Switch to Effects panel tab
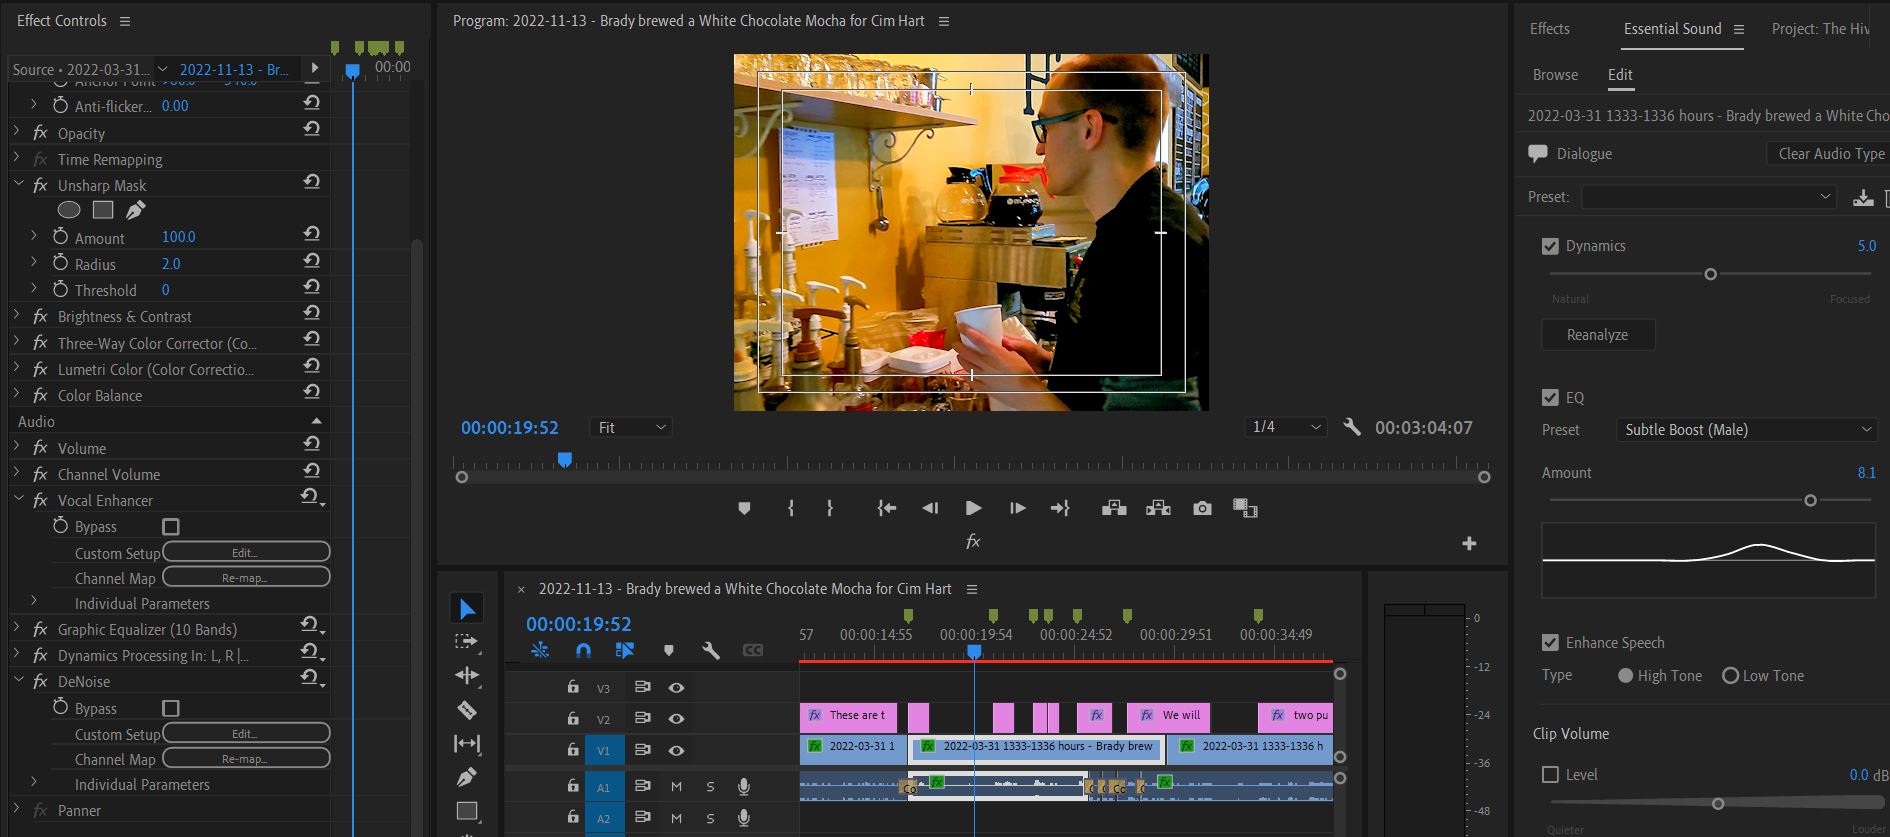 pos(1549,29)
